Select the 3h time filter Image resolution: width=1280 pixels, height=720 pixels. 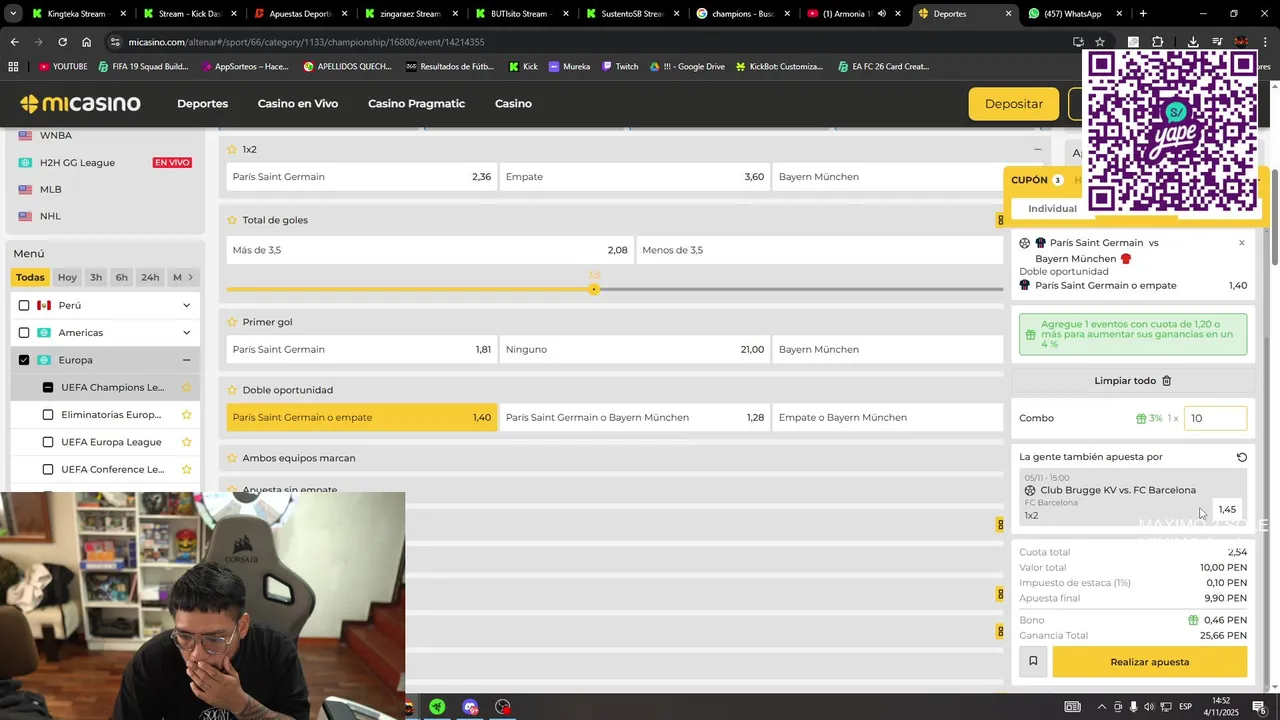click(96, 277)
